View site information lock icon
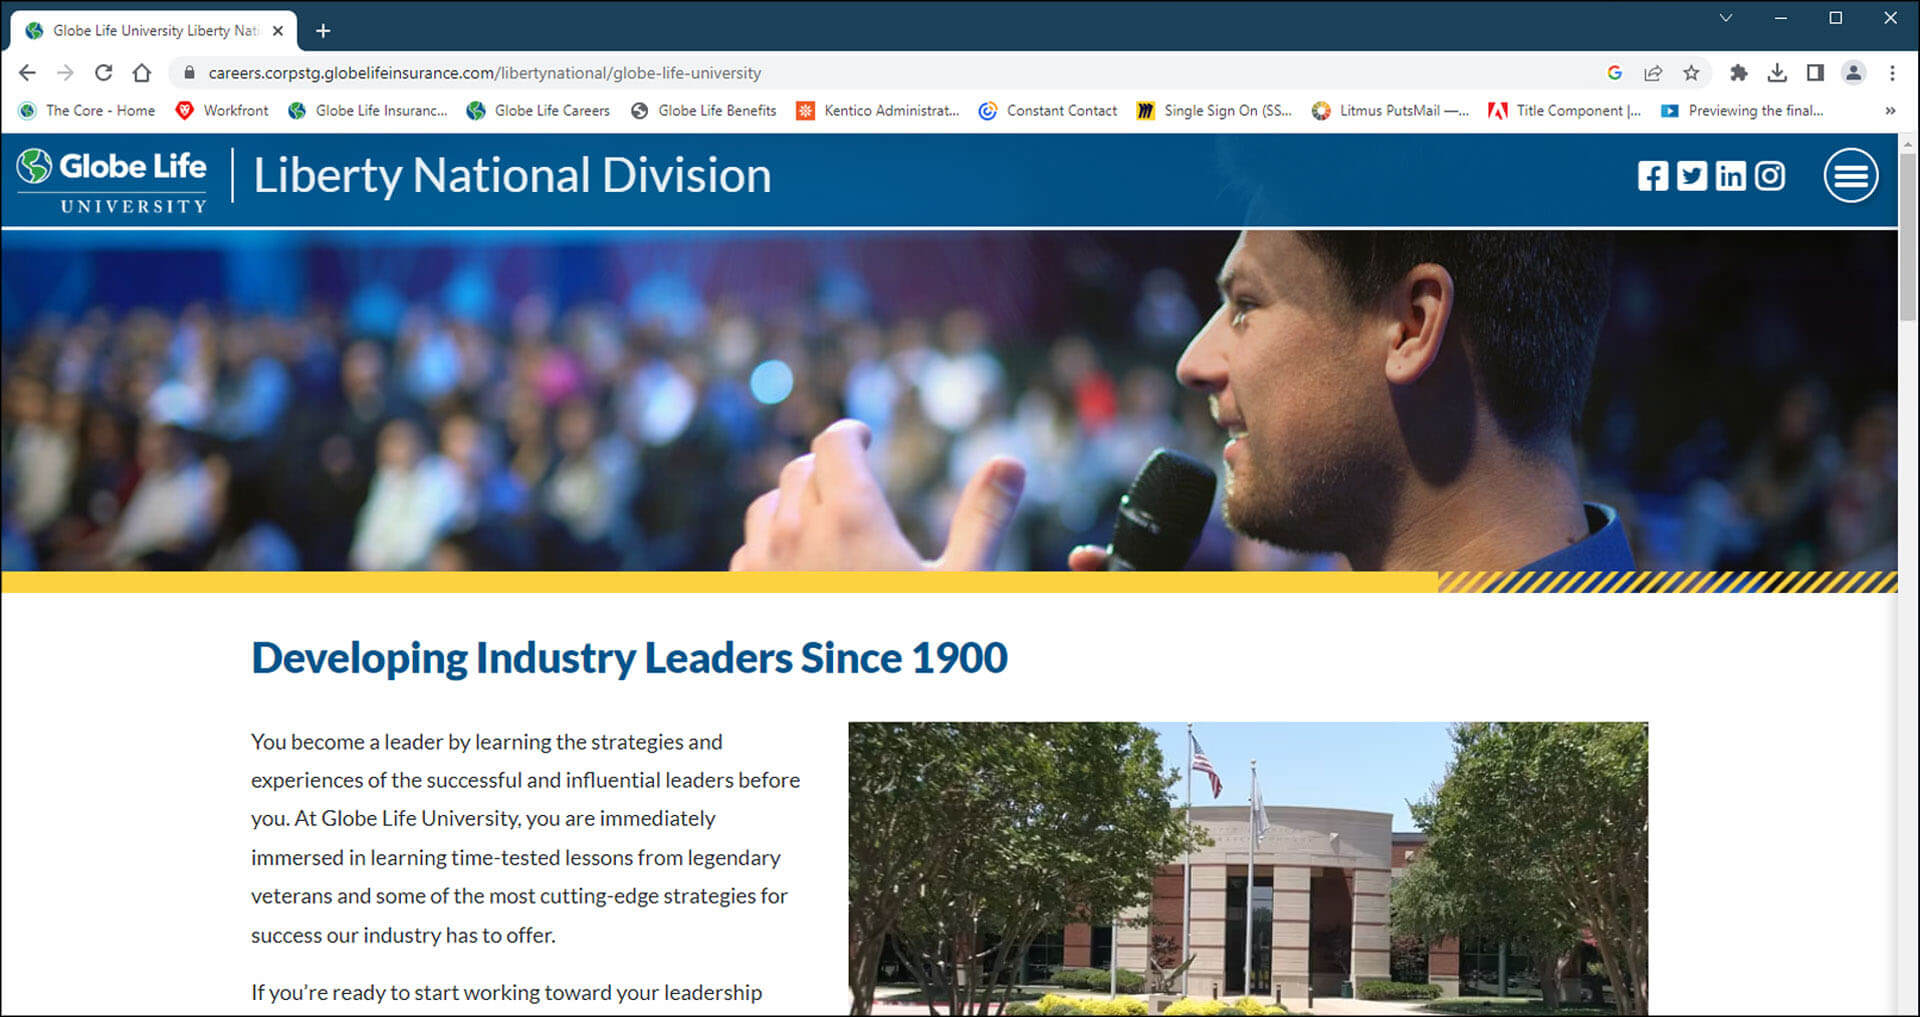Viewport: 1920px width, 1017px height. point(189,73)
